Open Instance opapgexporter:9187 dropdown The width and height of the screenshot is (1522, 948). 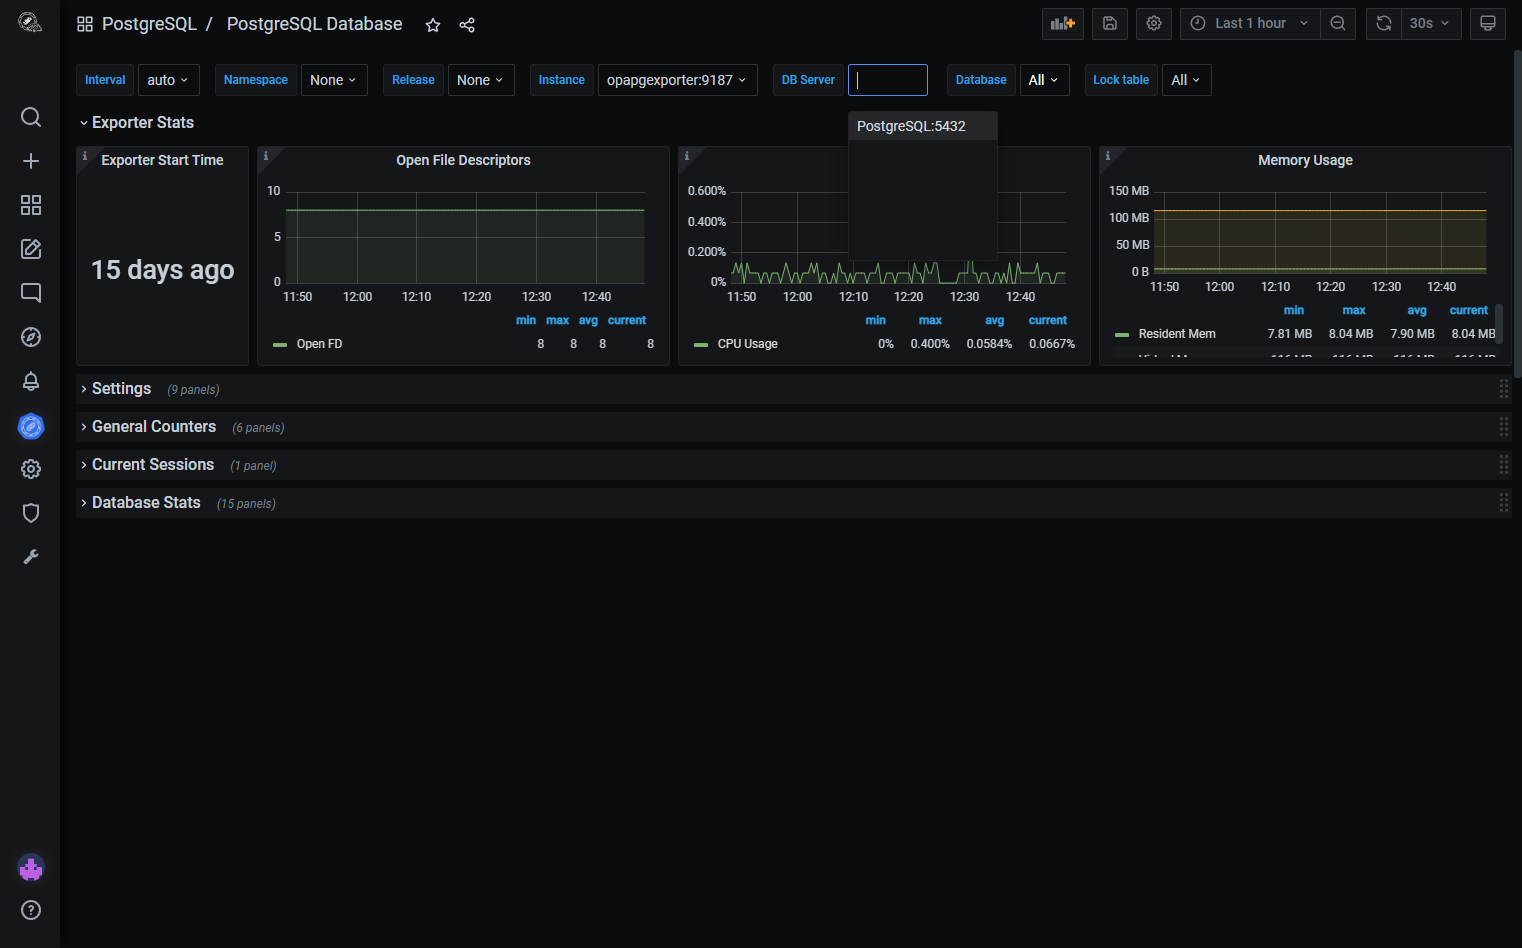pos(677,80)
